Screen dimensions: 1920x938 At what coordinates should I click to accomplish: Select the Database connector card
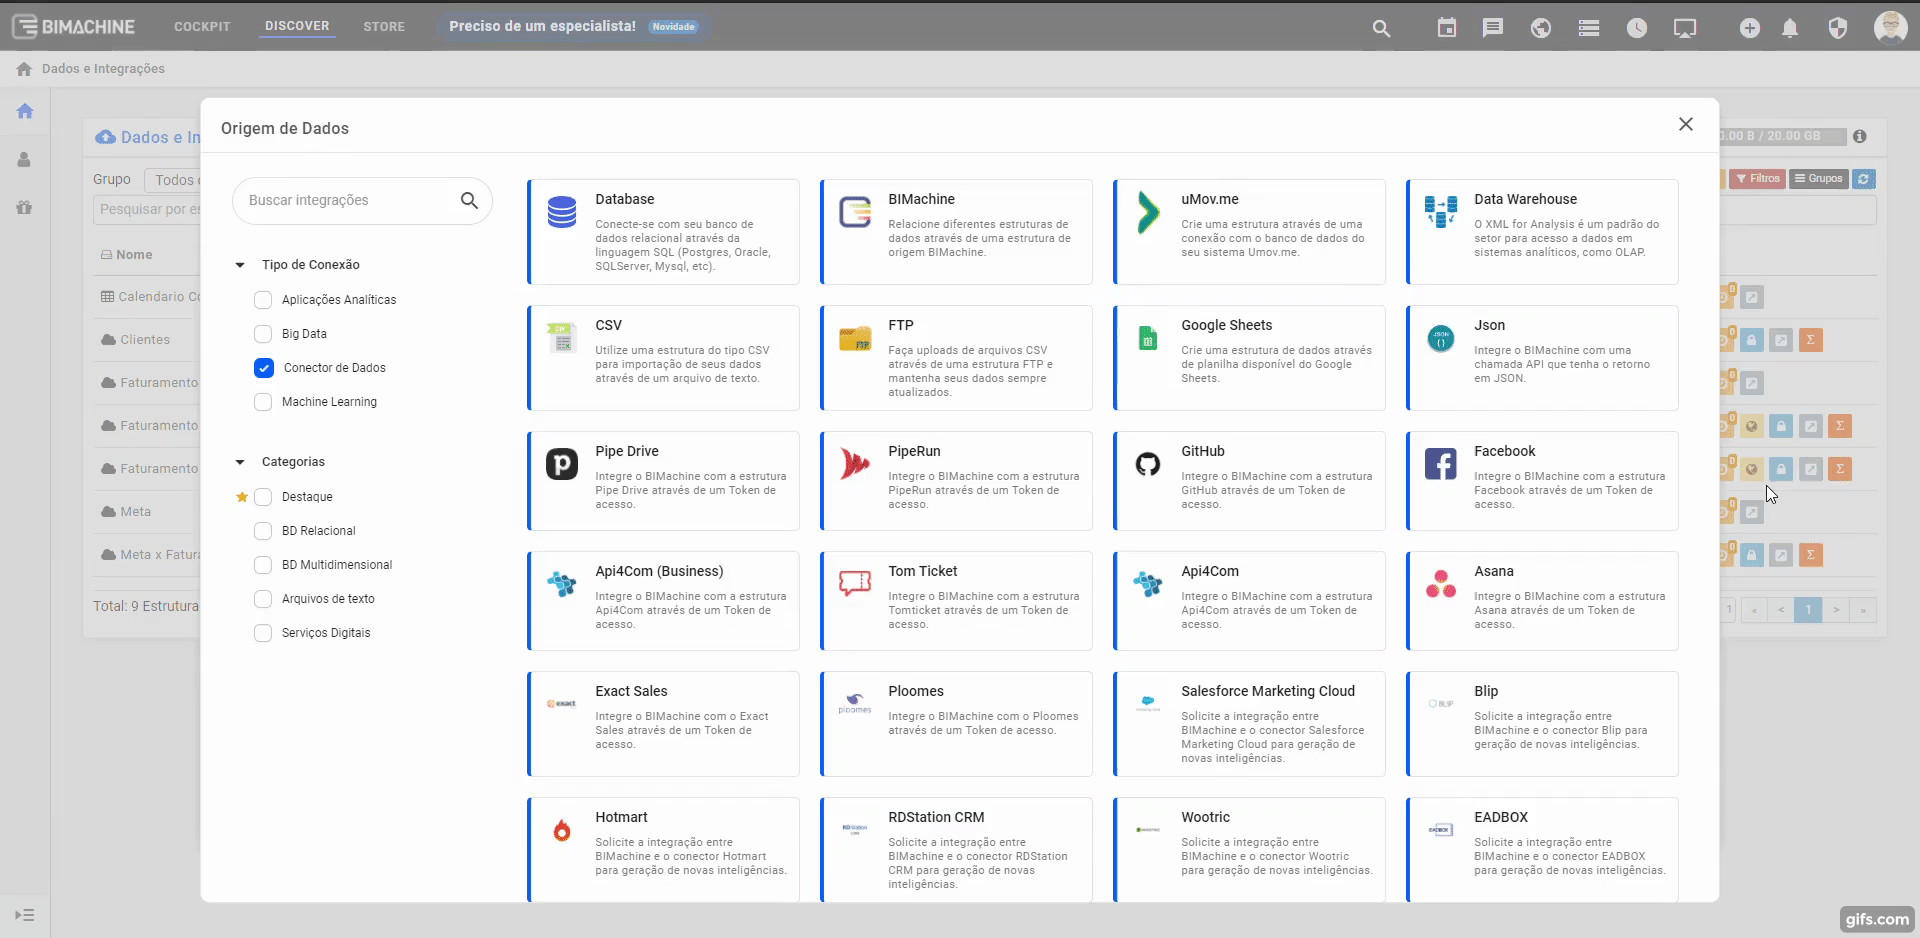click(x=663, y=232)
